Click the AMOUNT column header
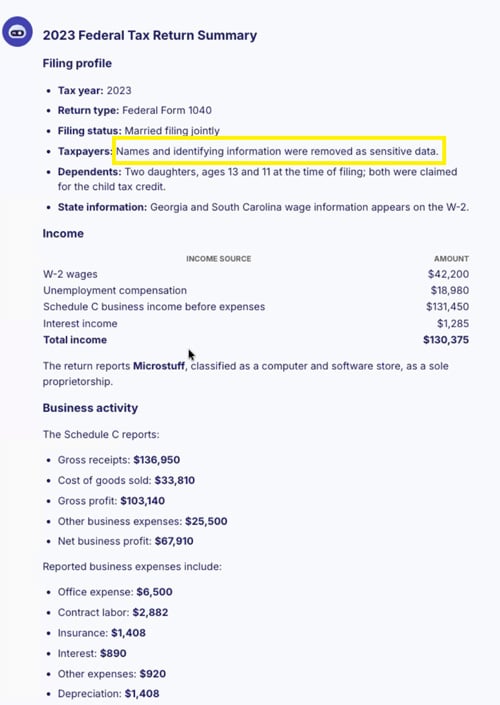 451,259
